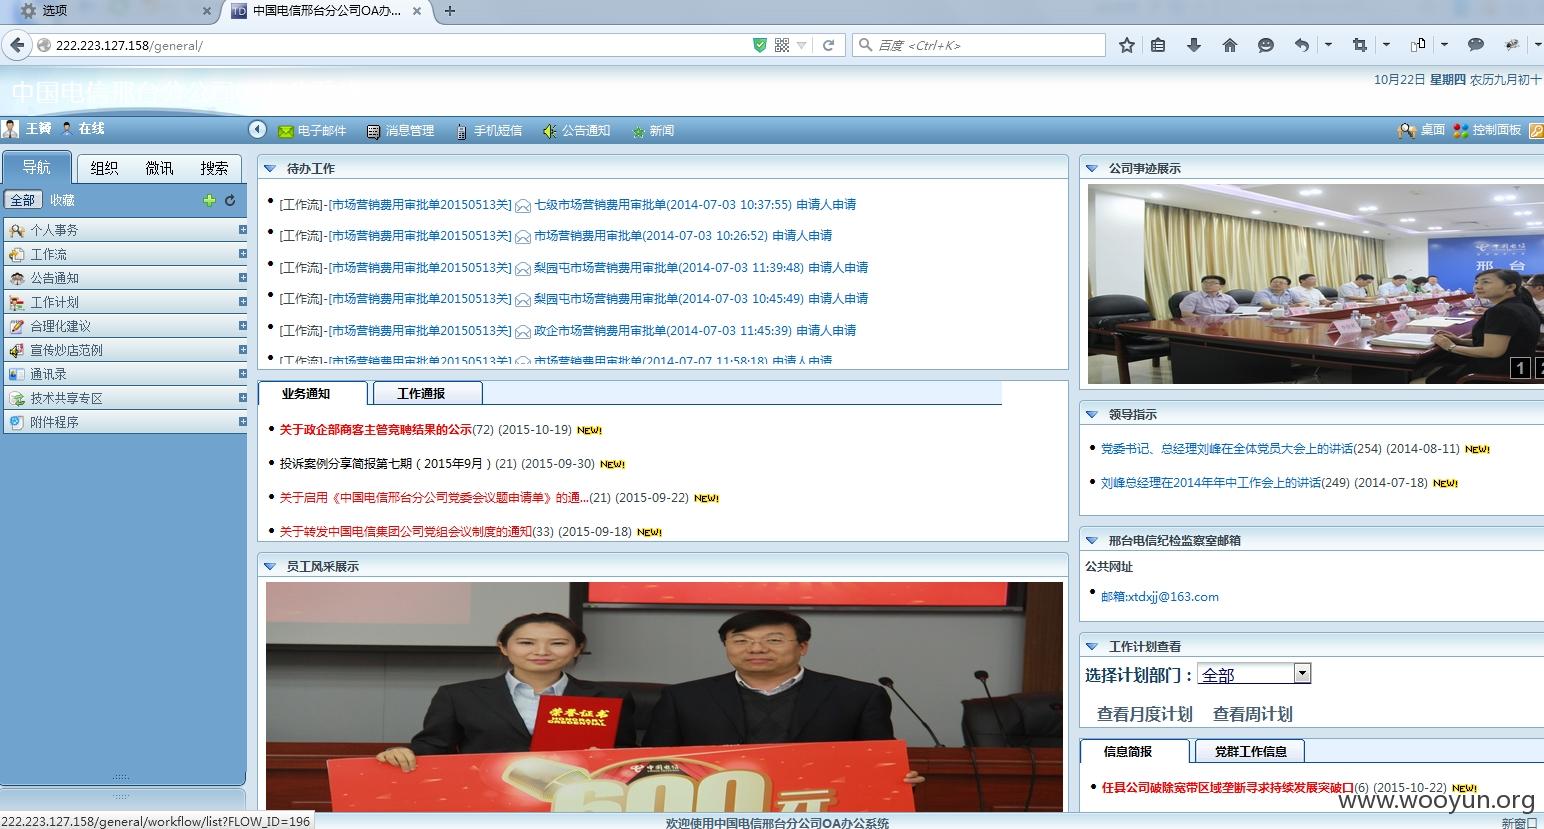Go to browser home page icon
This screenshot has width=1544, height=829.
click(x=1230, y=45)
